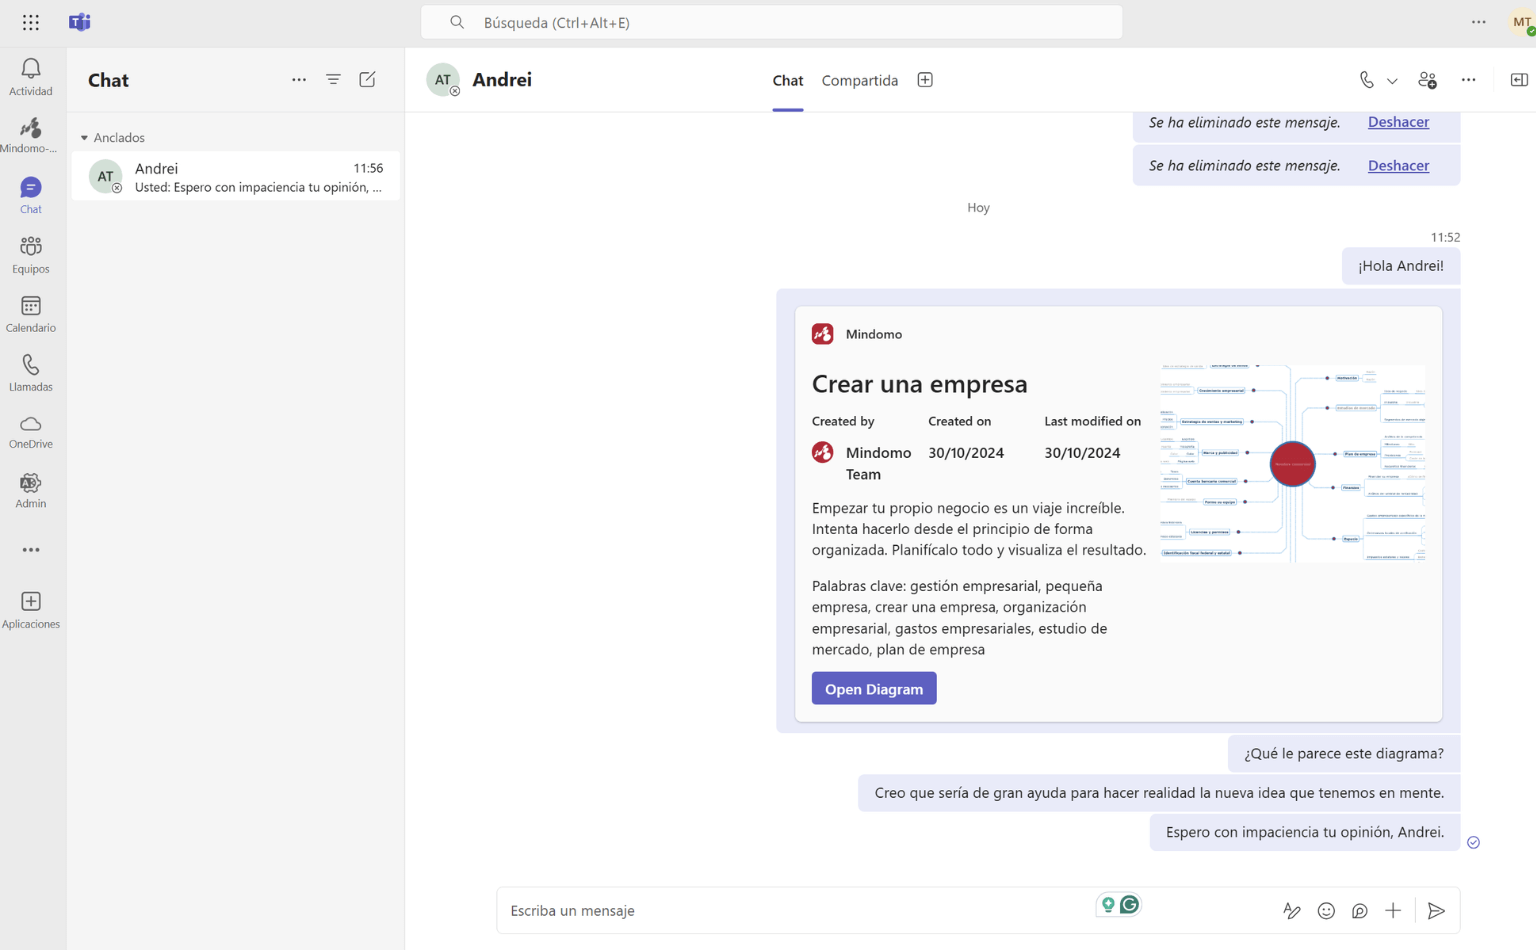Open message format options icon
This screenshot has height=950, width=1536.
pyautogui.click(x=1292, y=910)
